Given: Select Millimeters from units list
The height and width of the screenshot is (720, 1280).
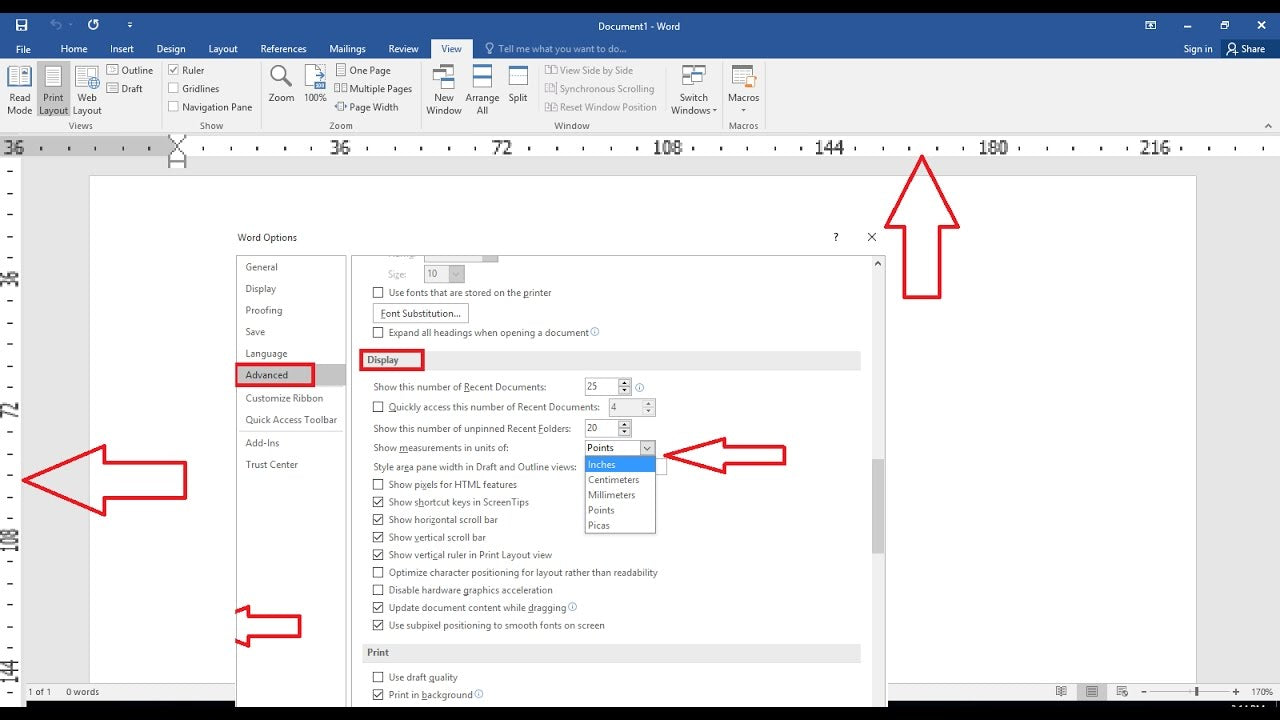Looking at the screenshot, I should coord(620,495).
